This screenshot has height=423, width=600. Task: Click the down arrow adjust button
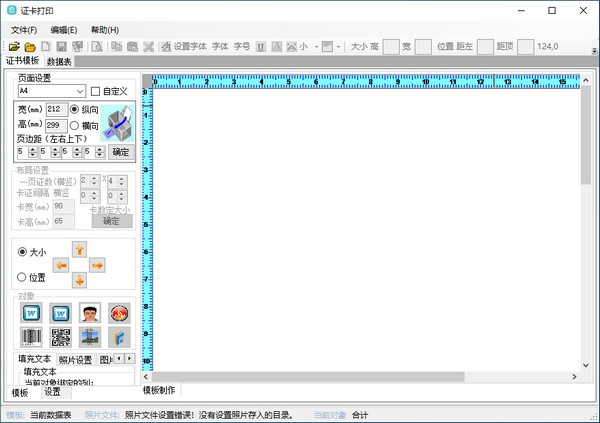(79, 280)
